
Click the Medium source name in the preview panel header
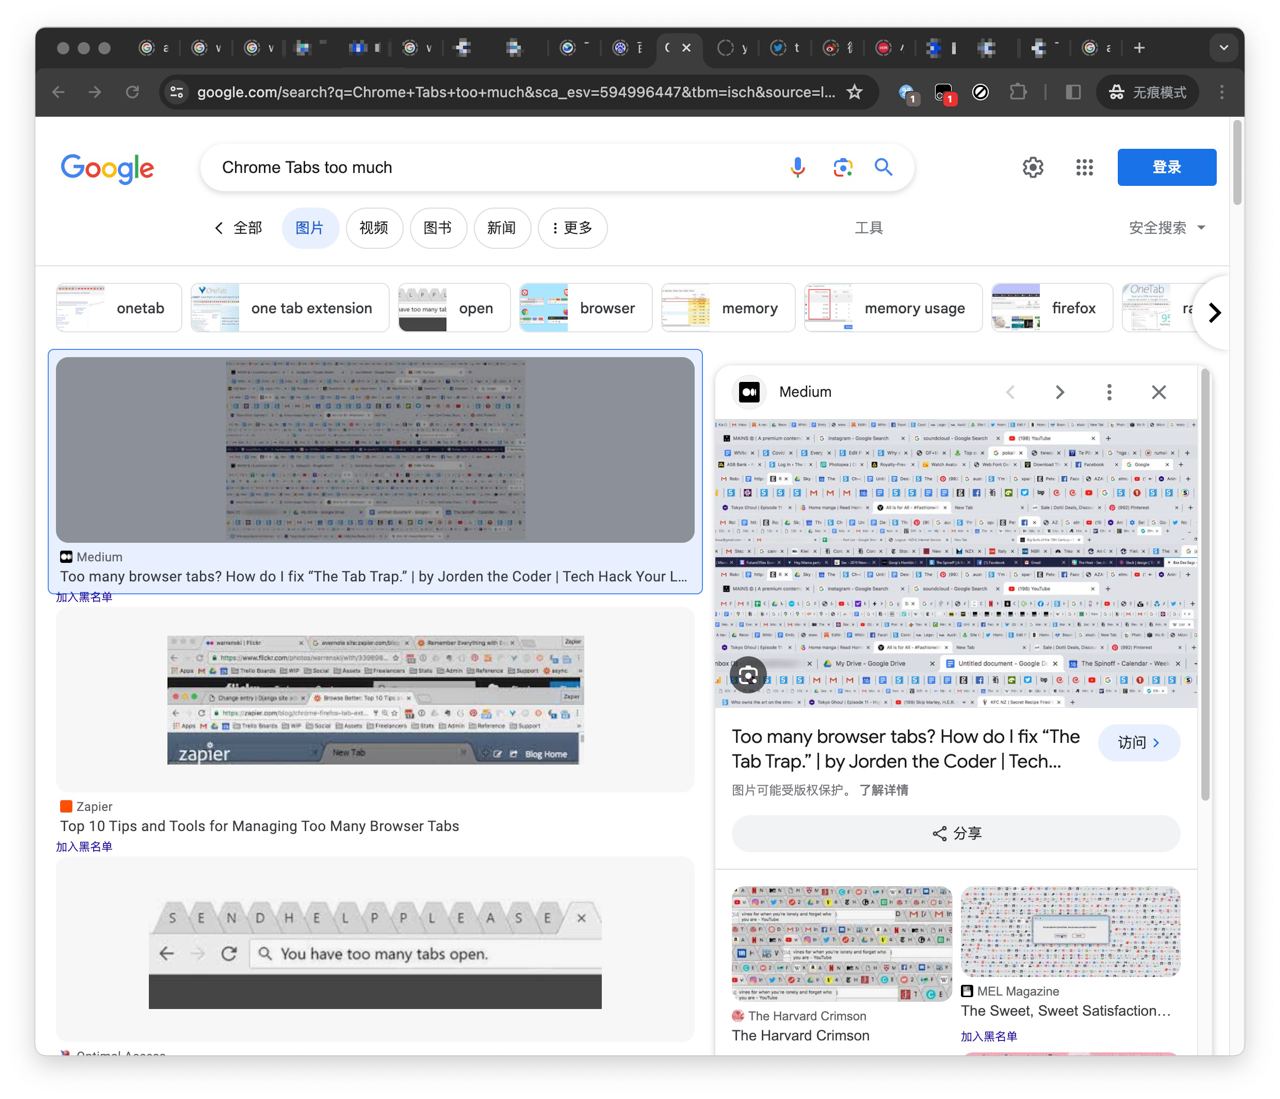click(x=805, y=392)
